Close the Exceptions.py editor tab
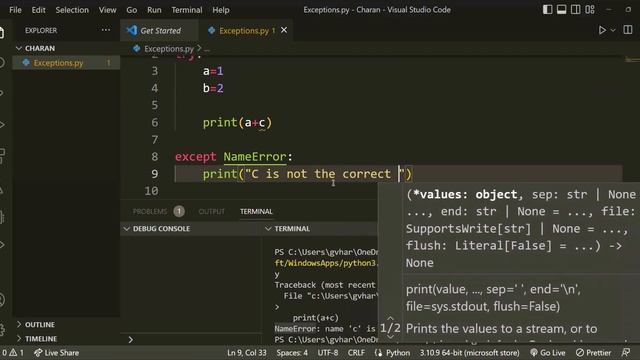640x360 pixels. (284, 30)
